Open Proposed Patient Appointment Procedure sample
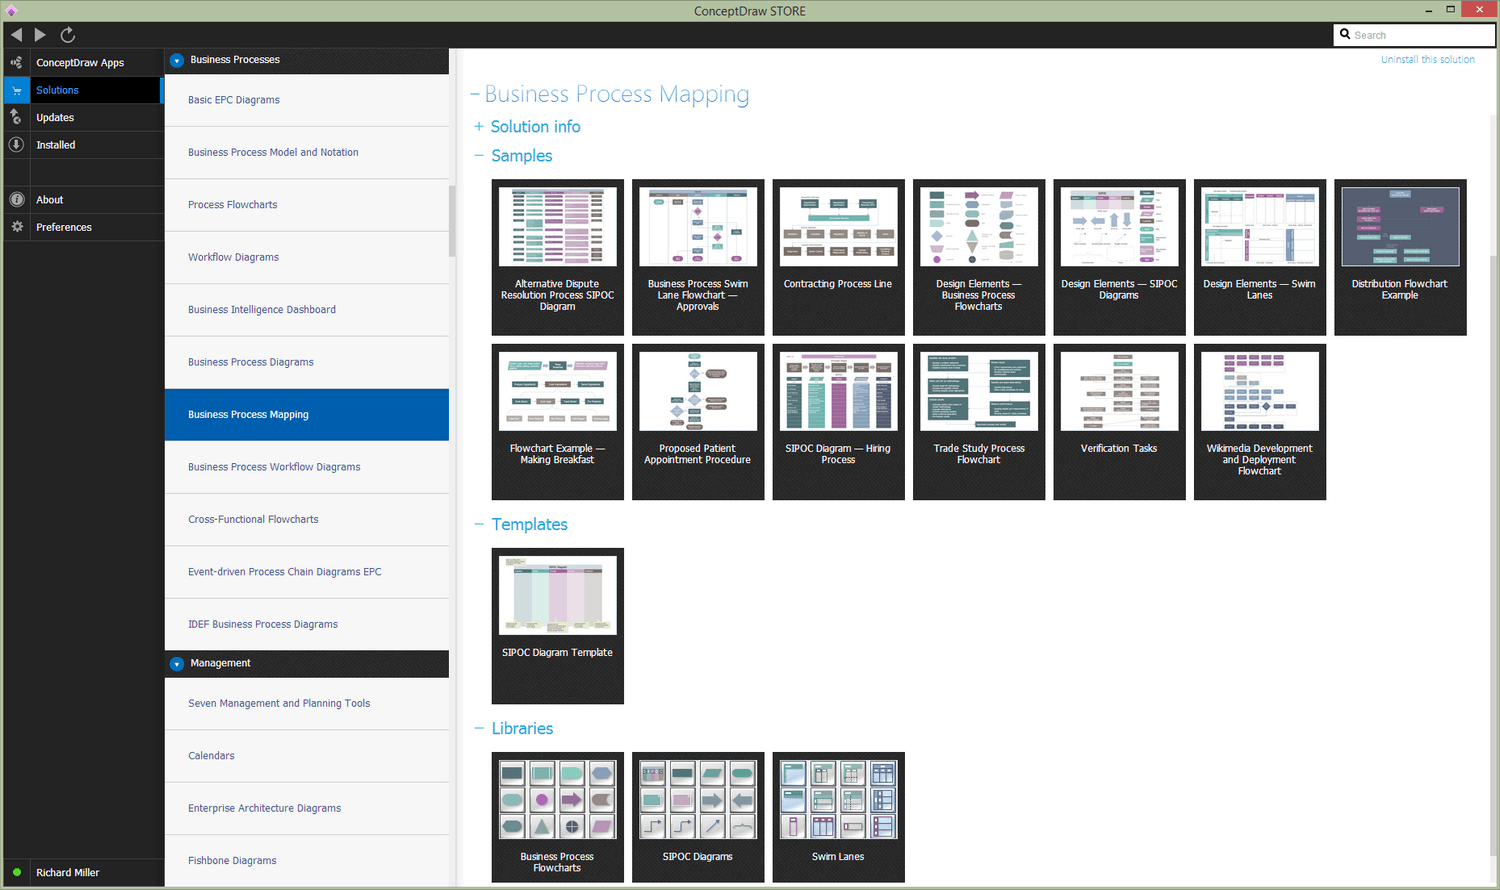Viewport: 1500px width, 890px height. pos(698,422)
